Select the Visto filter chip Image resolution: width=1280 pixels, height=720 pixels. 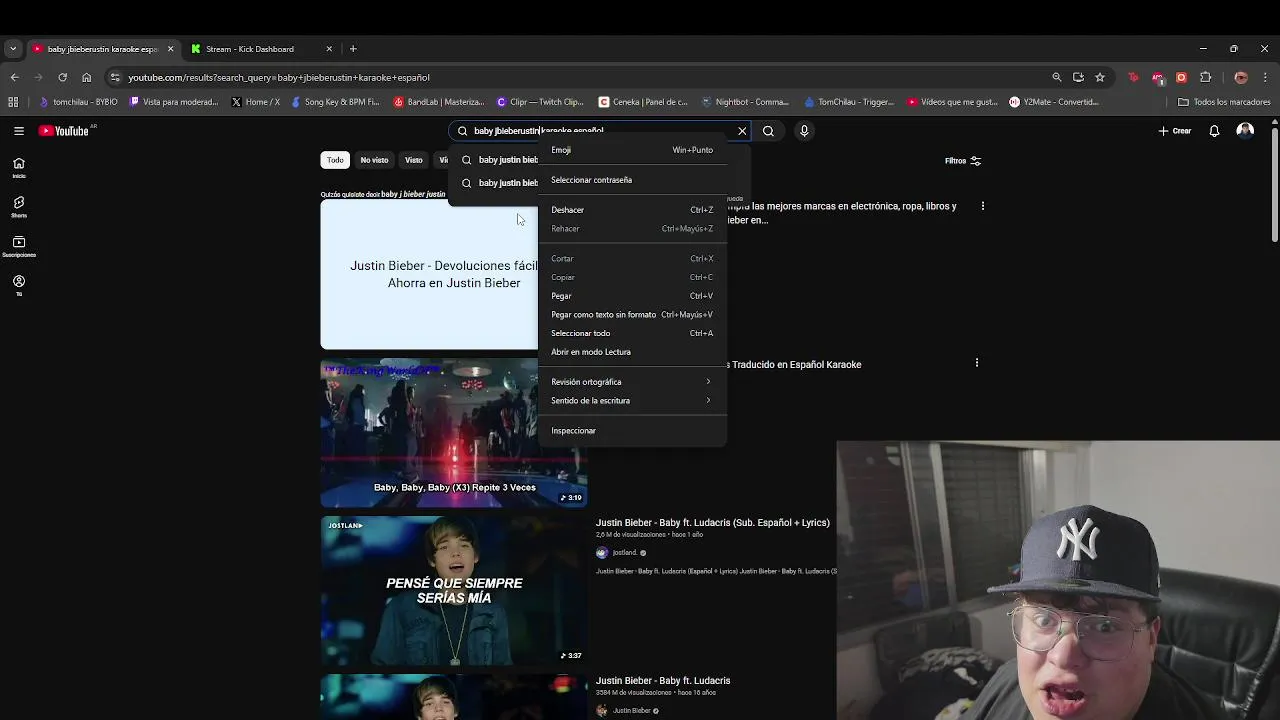tap(413, 160)
